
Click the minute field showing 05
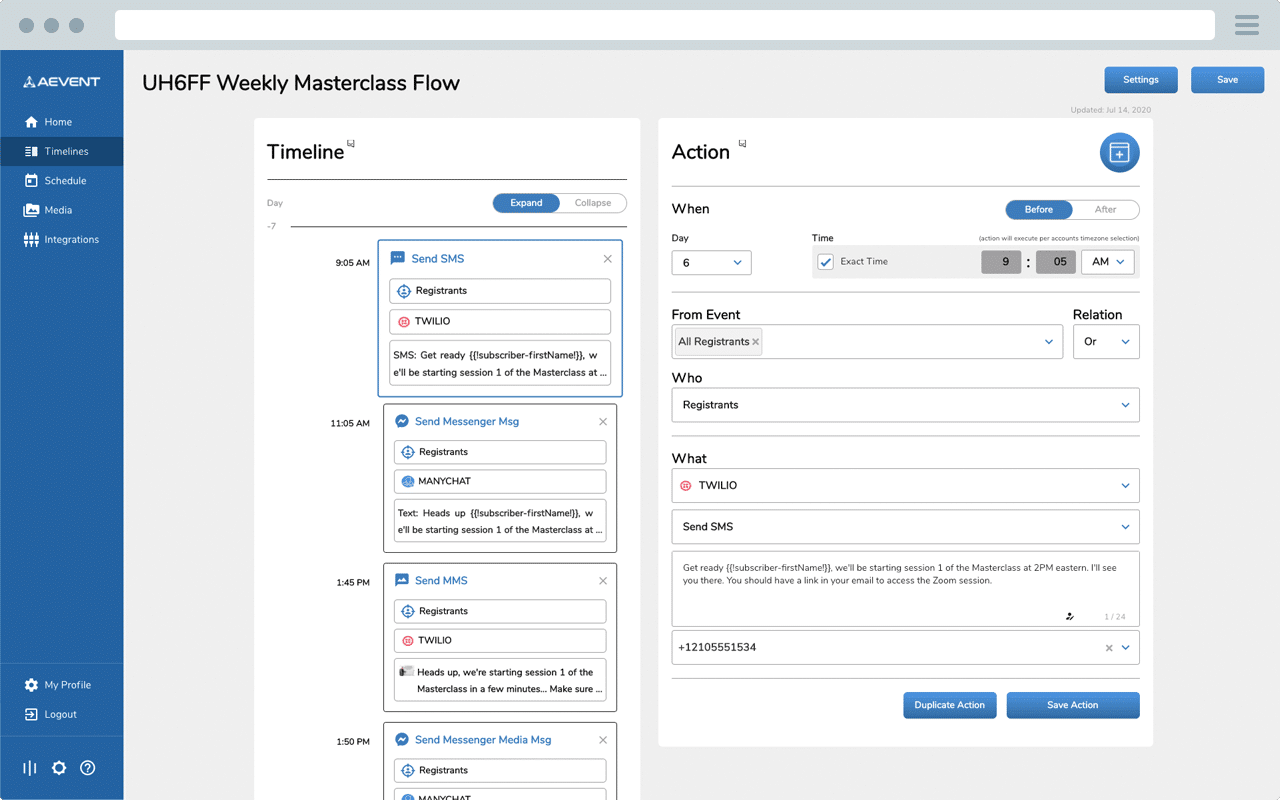[1056, 262]
